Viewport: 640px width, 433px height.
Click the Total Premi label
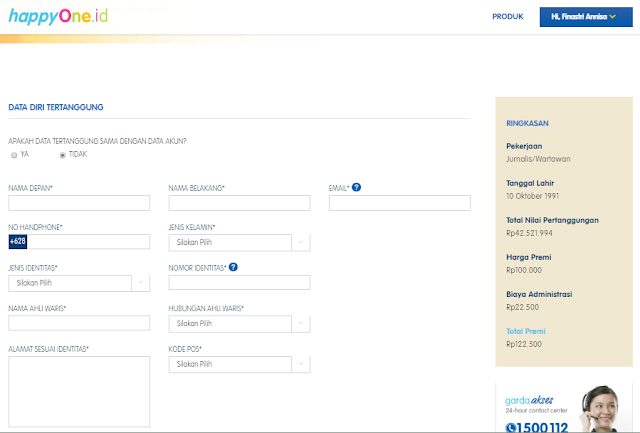coord(526,331)
